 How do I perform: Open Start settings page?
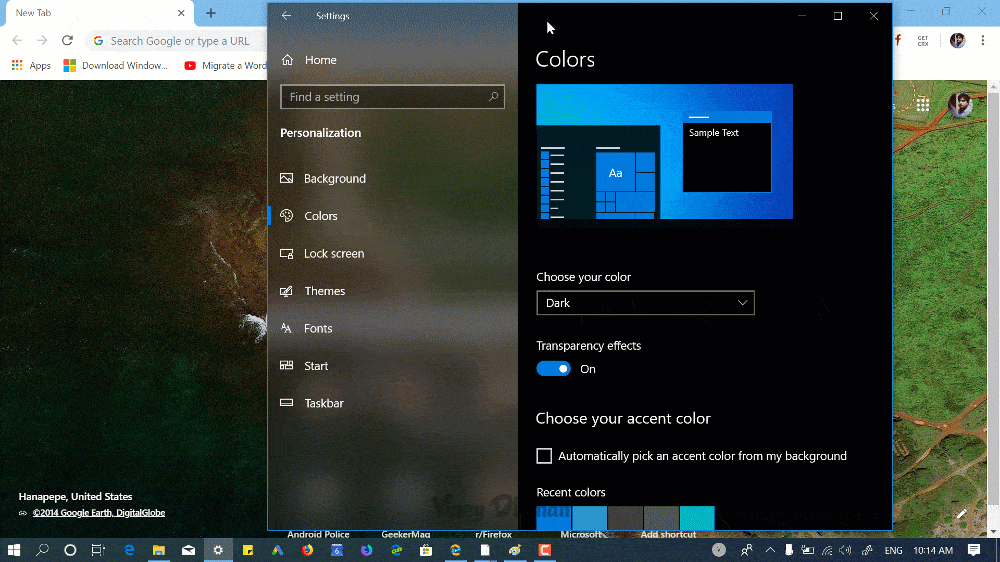pyautogui.click(x=304, y=366)
